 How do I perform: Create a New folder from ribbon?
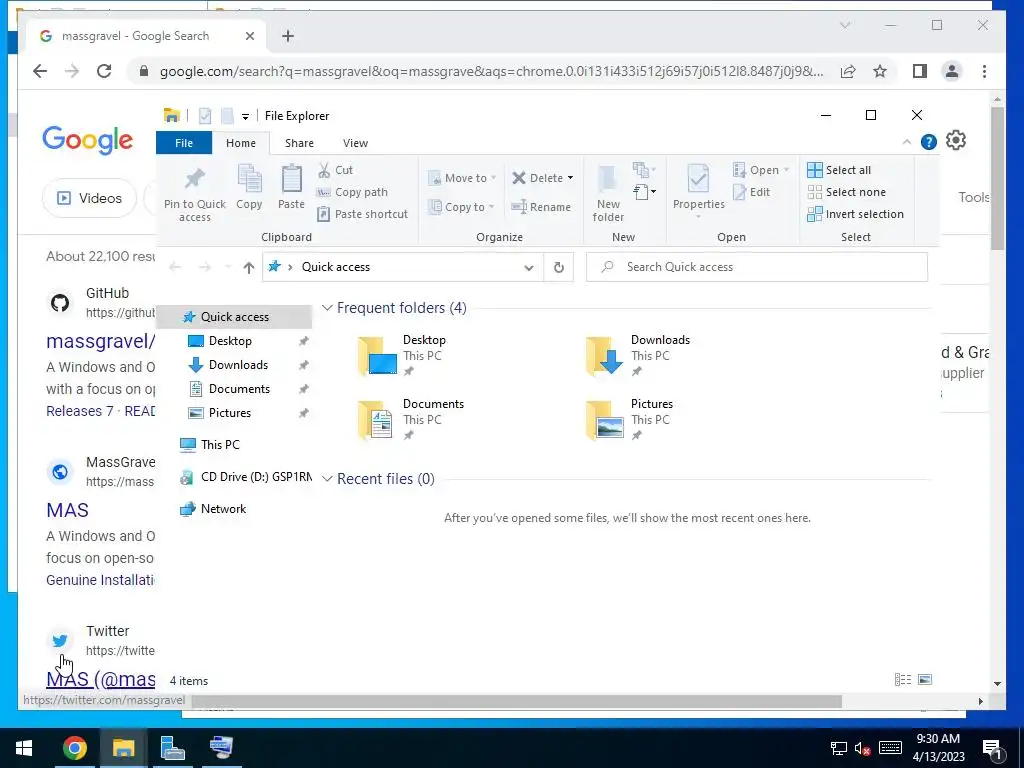click(x=608, y=193)
